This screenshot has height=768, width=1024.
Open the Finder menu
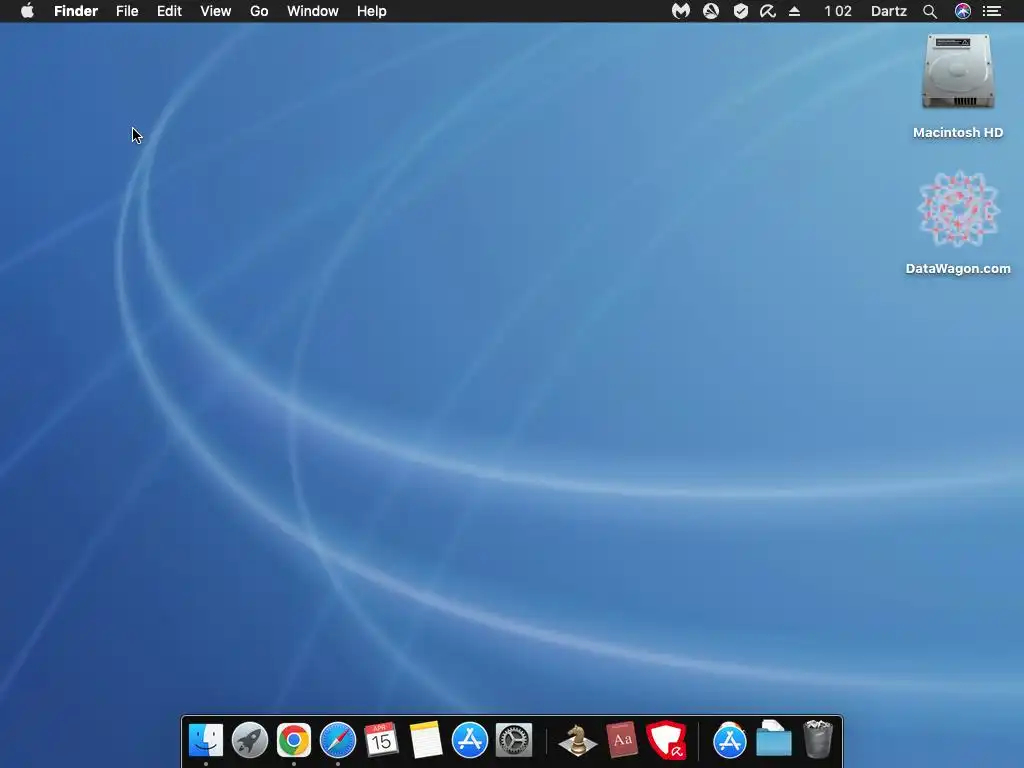[x=76, y=11]
